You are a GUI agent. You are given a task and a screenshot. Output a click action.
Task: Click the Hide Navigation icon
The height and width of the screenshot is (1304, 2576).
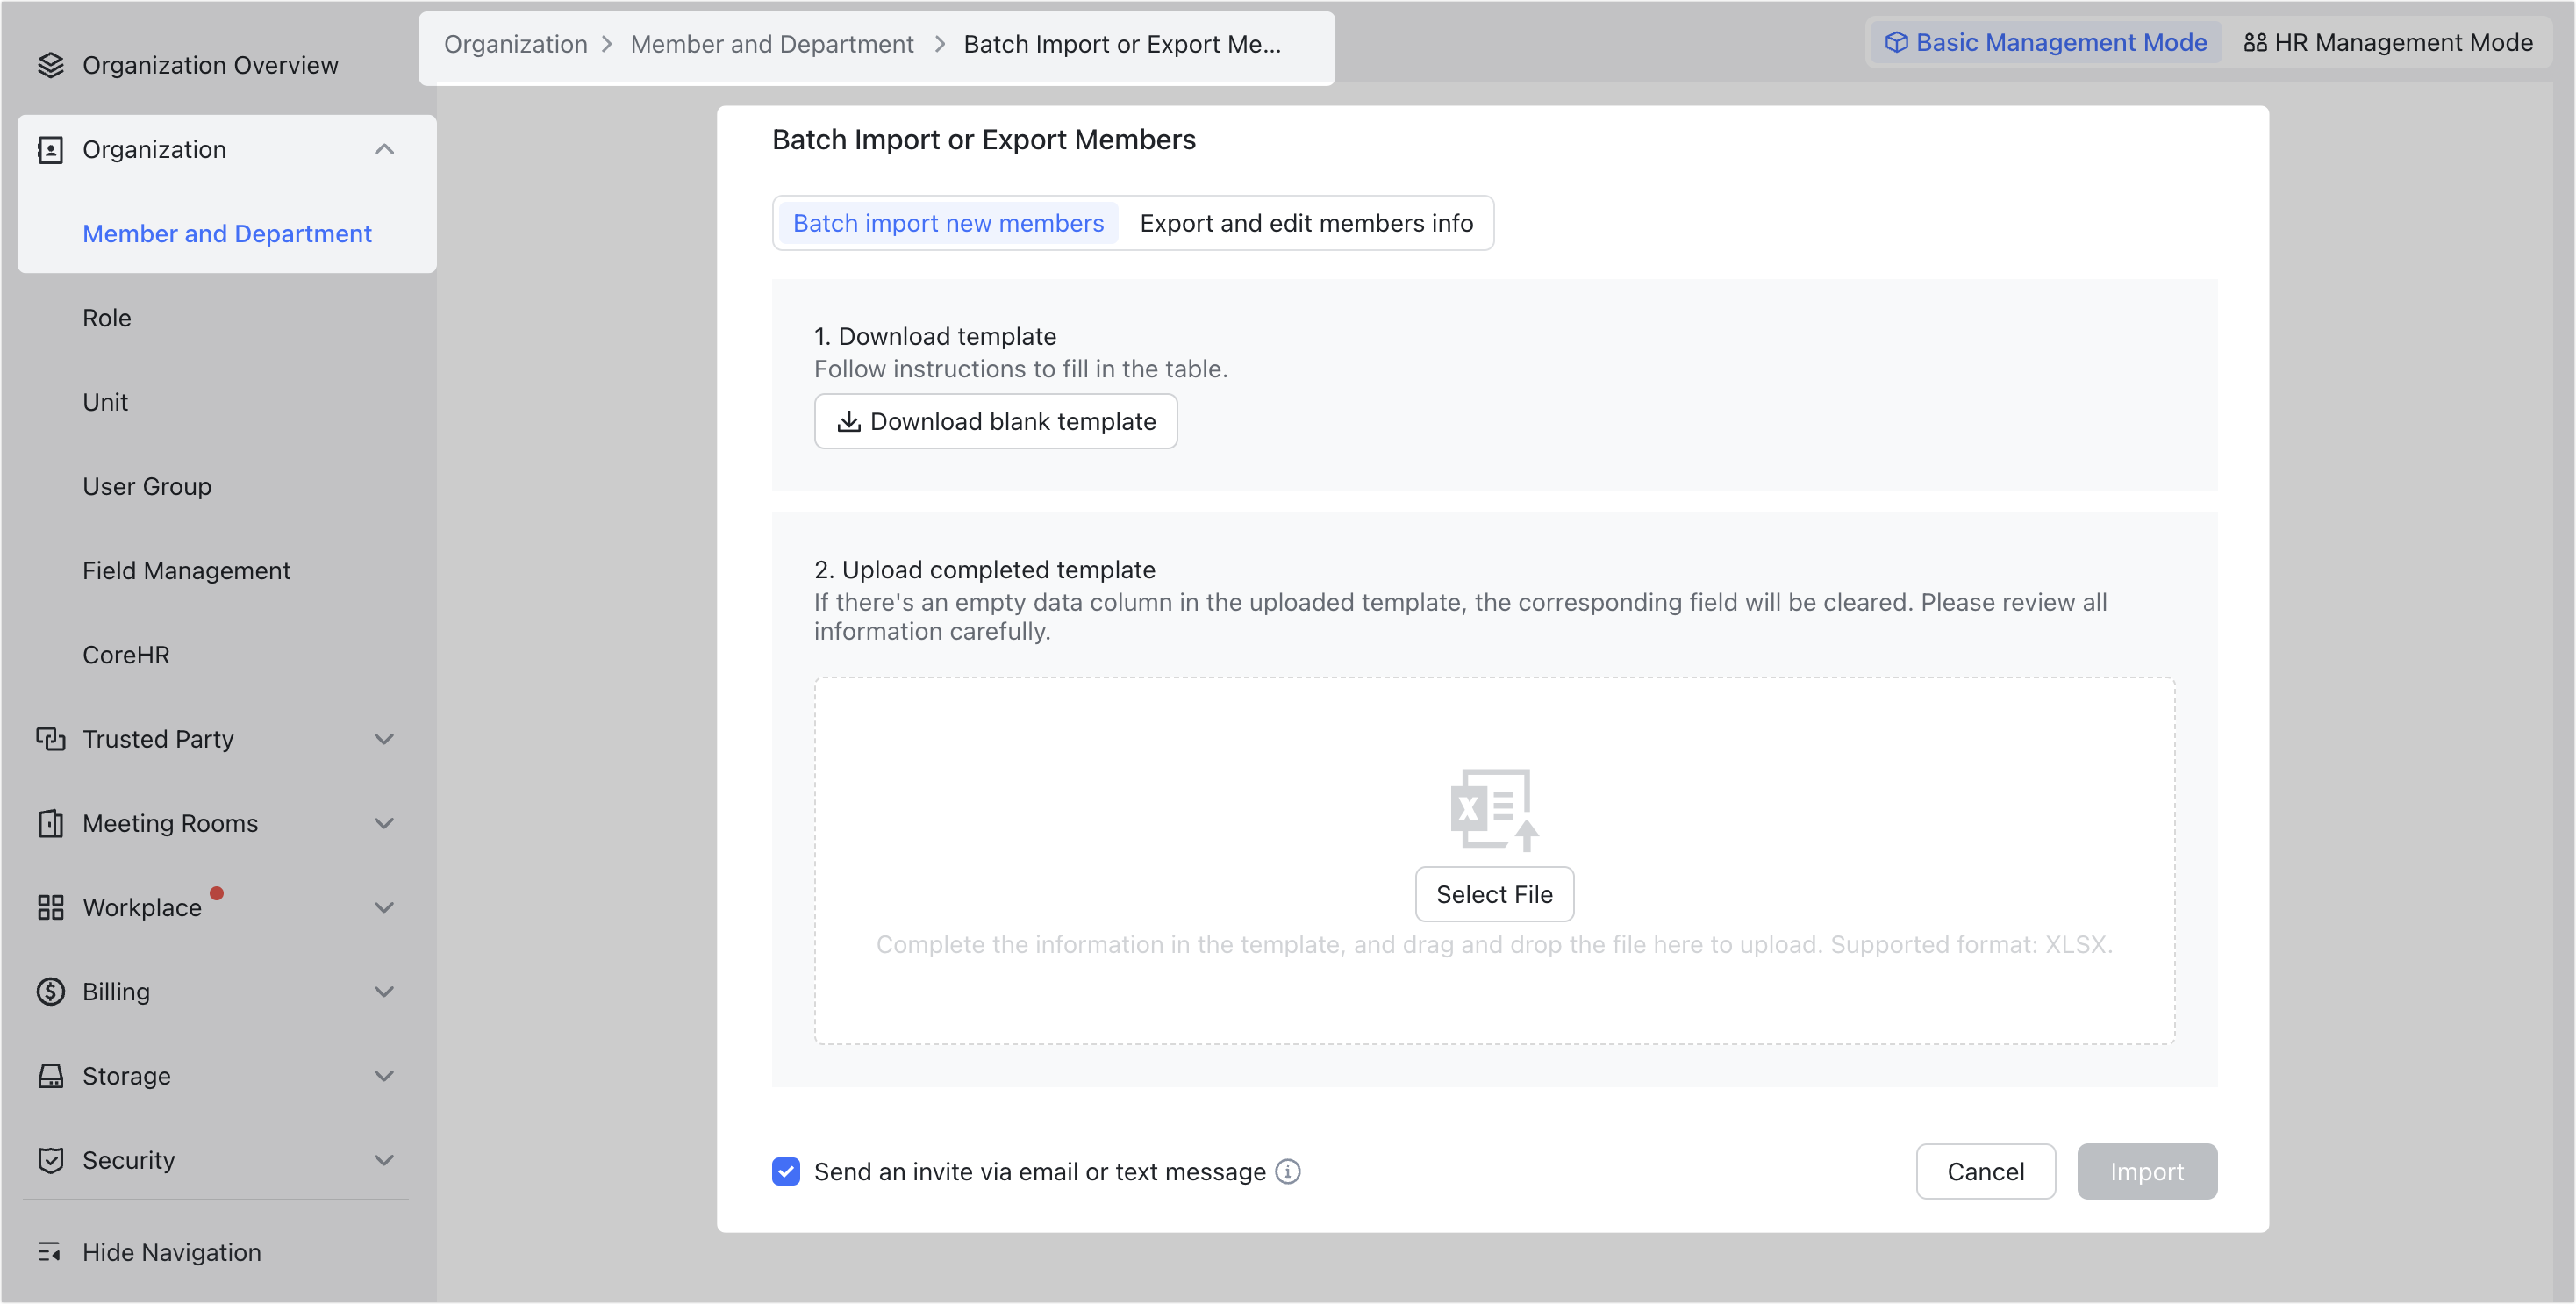coord(52,1252)
